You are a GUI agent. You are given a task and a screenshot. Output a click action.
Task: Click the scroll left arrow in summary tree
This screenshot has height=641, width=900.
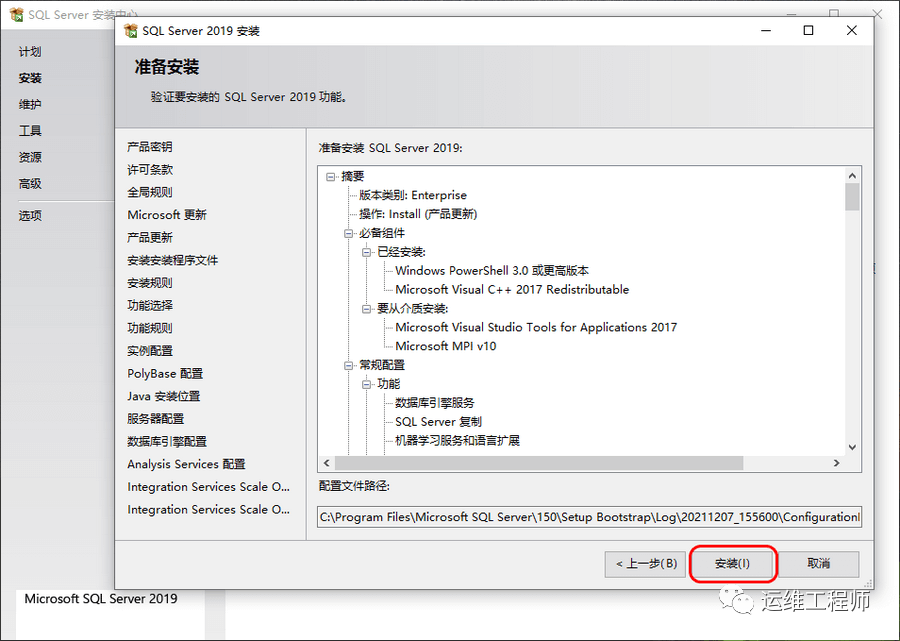tap(327, 463)
